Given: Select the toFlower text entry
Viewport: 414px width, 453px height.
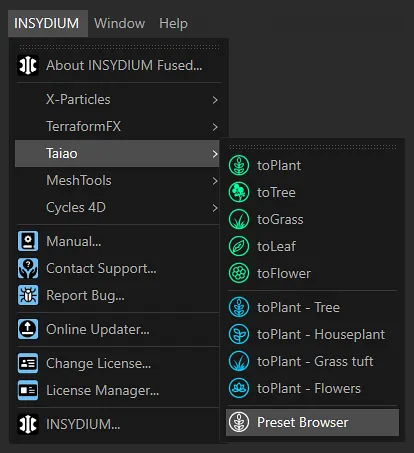Looking at the screenshot, I should coord(284,274).
